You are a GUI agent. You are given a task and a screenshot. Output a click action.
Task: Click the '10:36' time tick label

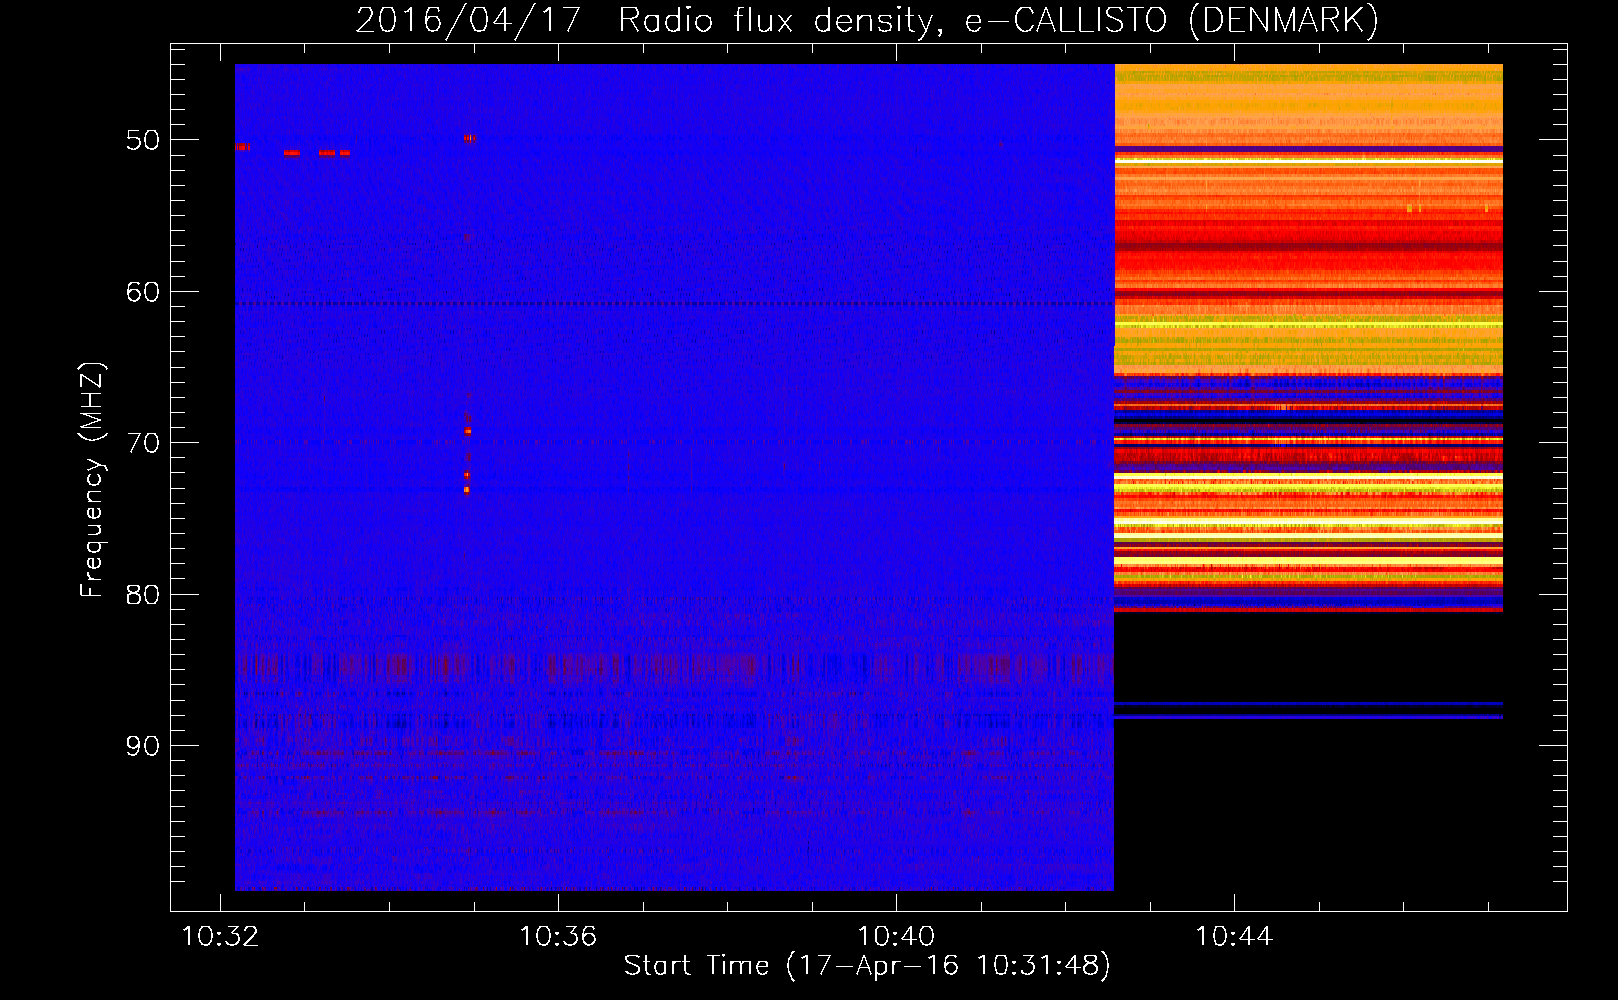pos(558,936)
